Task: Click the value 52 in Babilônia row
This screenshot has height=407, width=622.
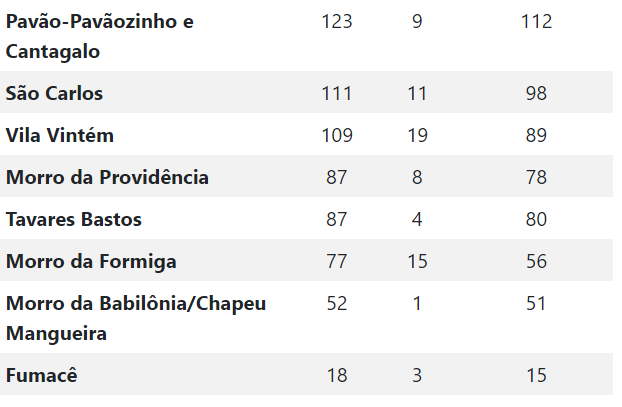Action: click(x=337, y=303)
